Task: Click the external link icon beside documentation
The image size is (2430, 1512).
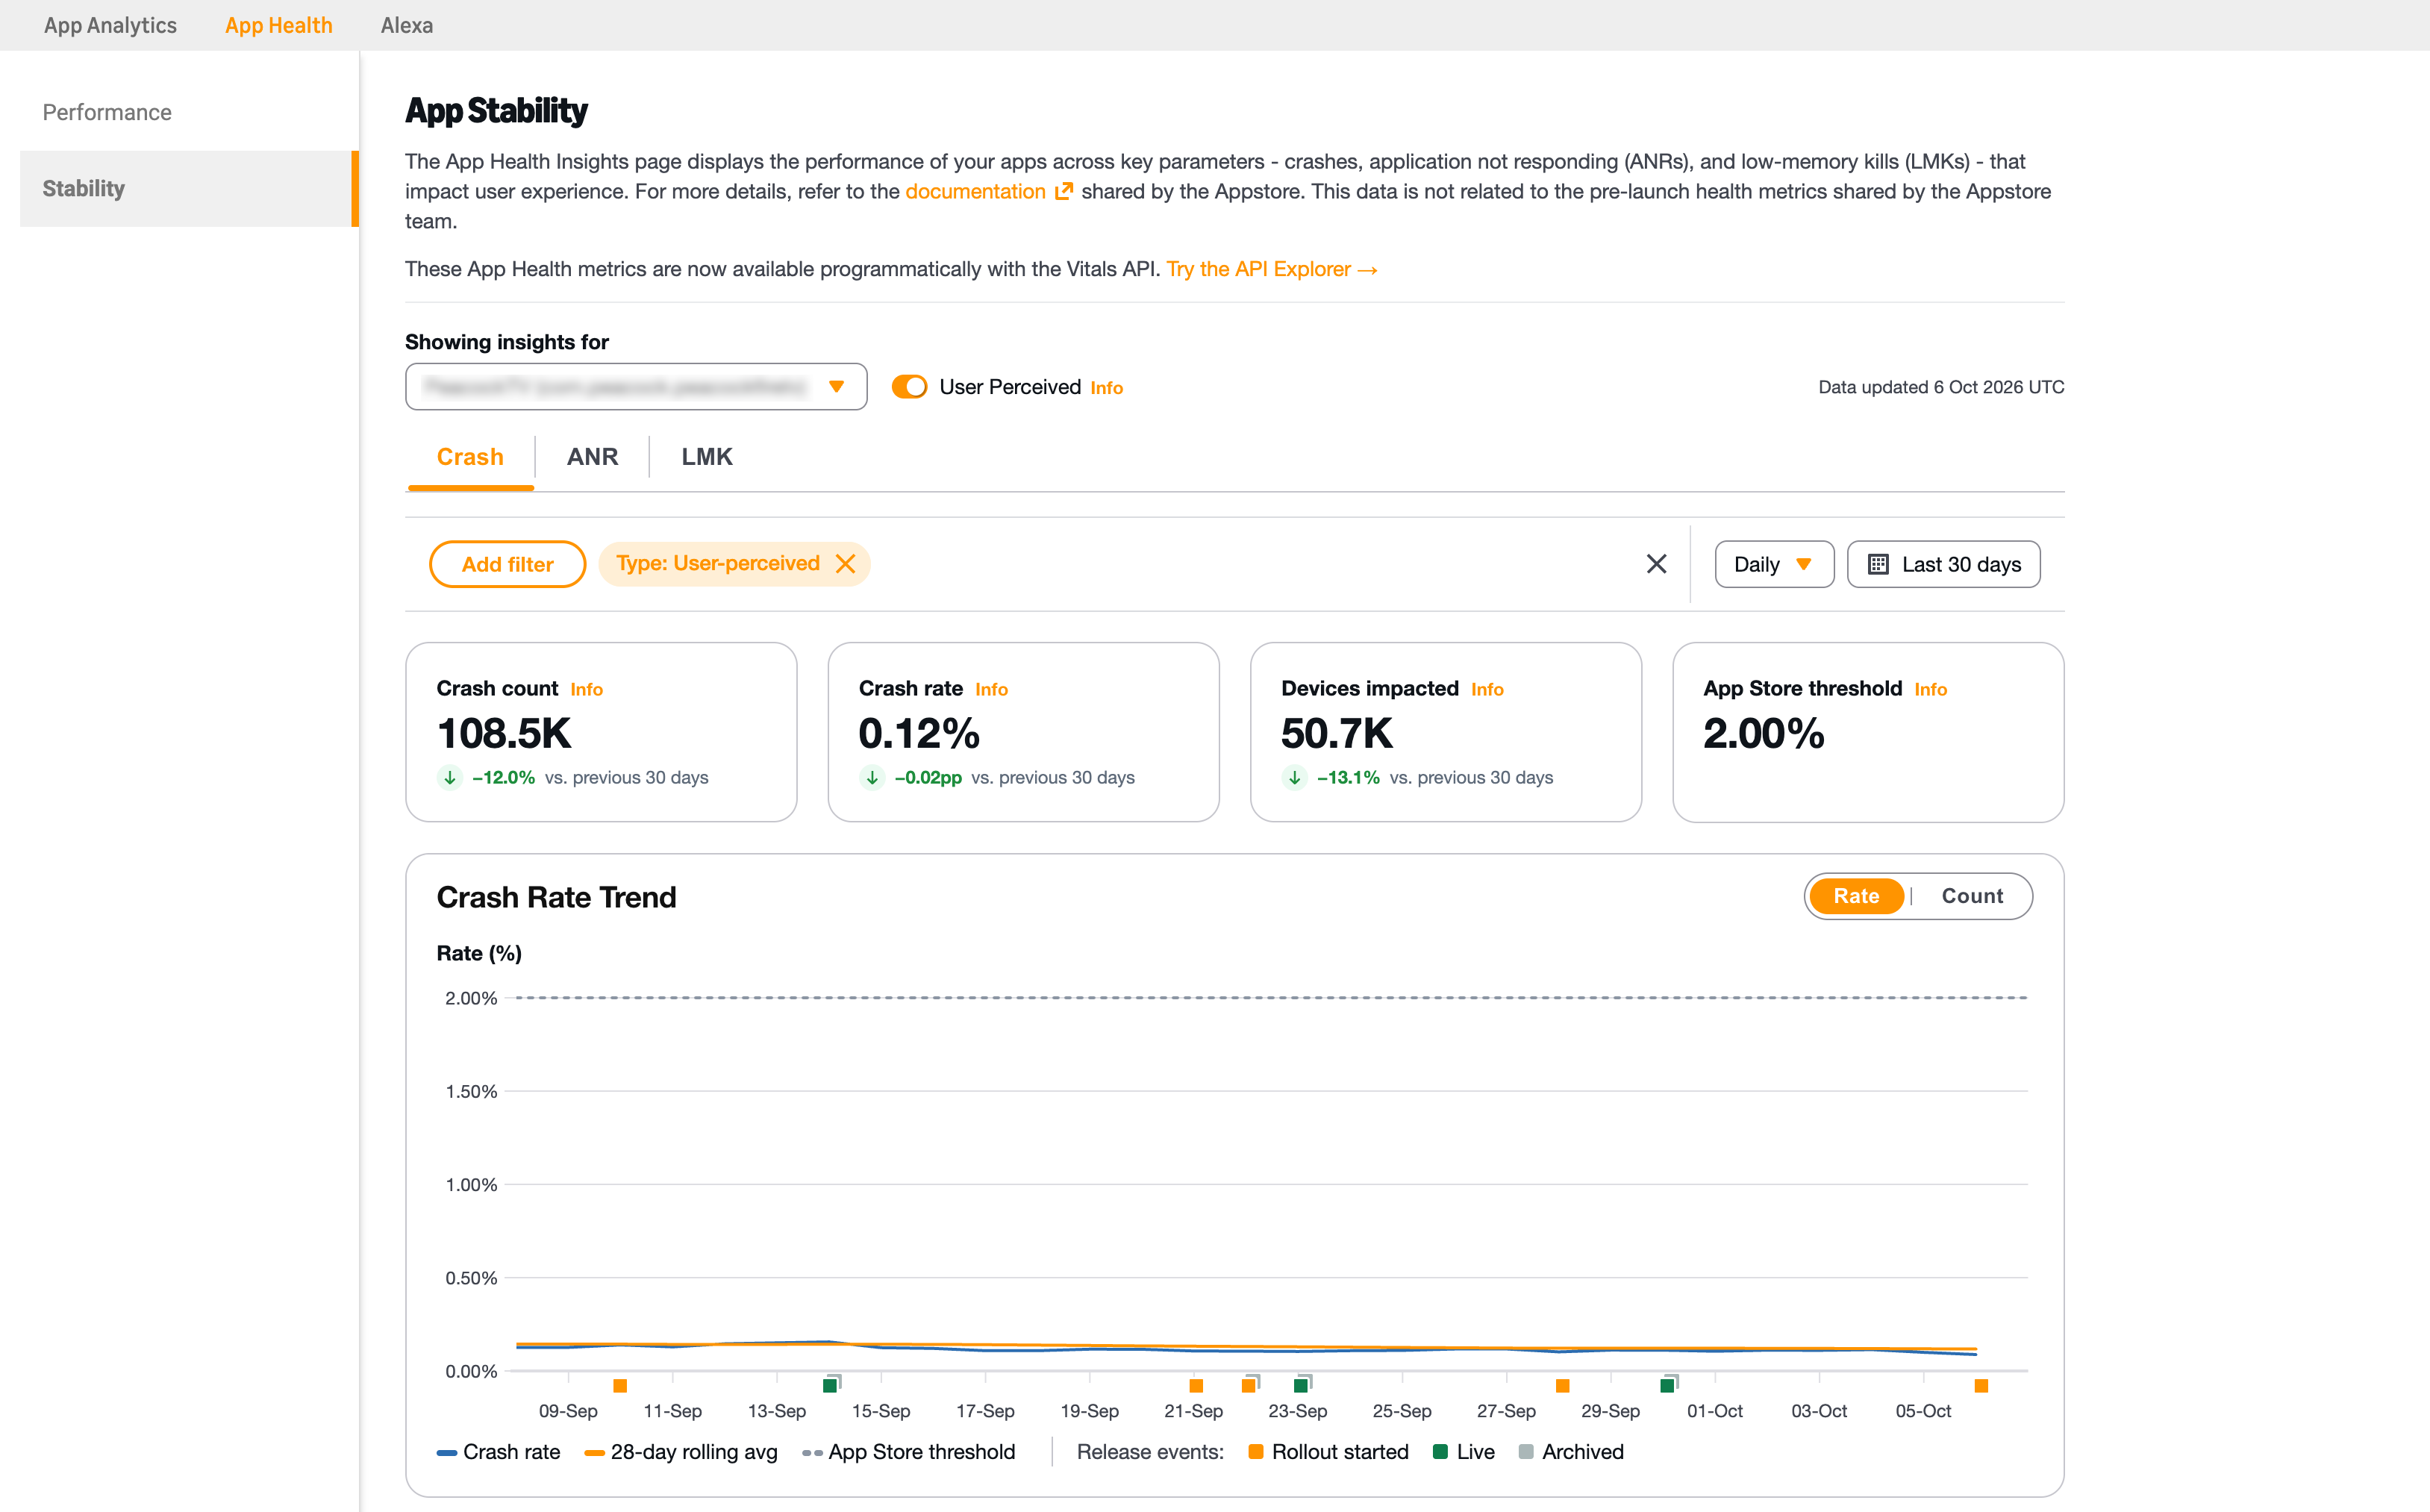Action: pos(1064,191)
